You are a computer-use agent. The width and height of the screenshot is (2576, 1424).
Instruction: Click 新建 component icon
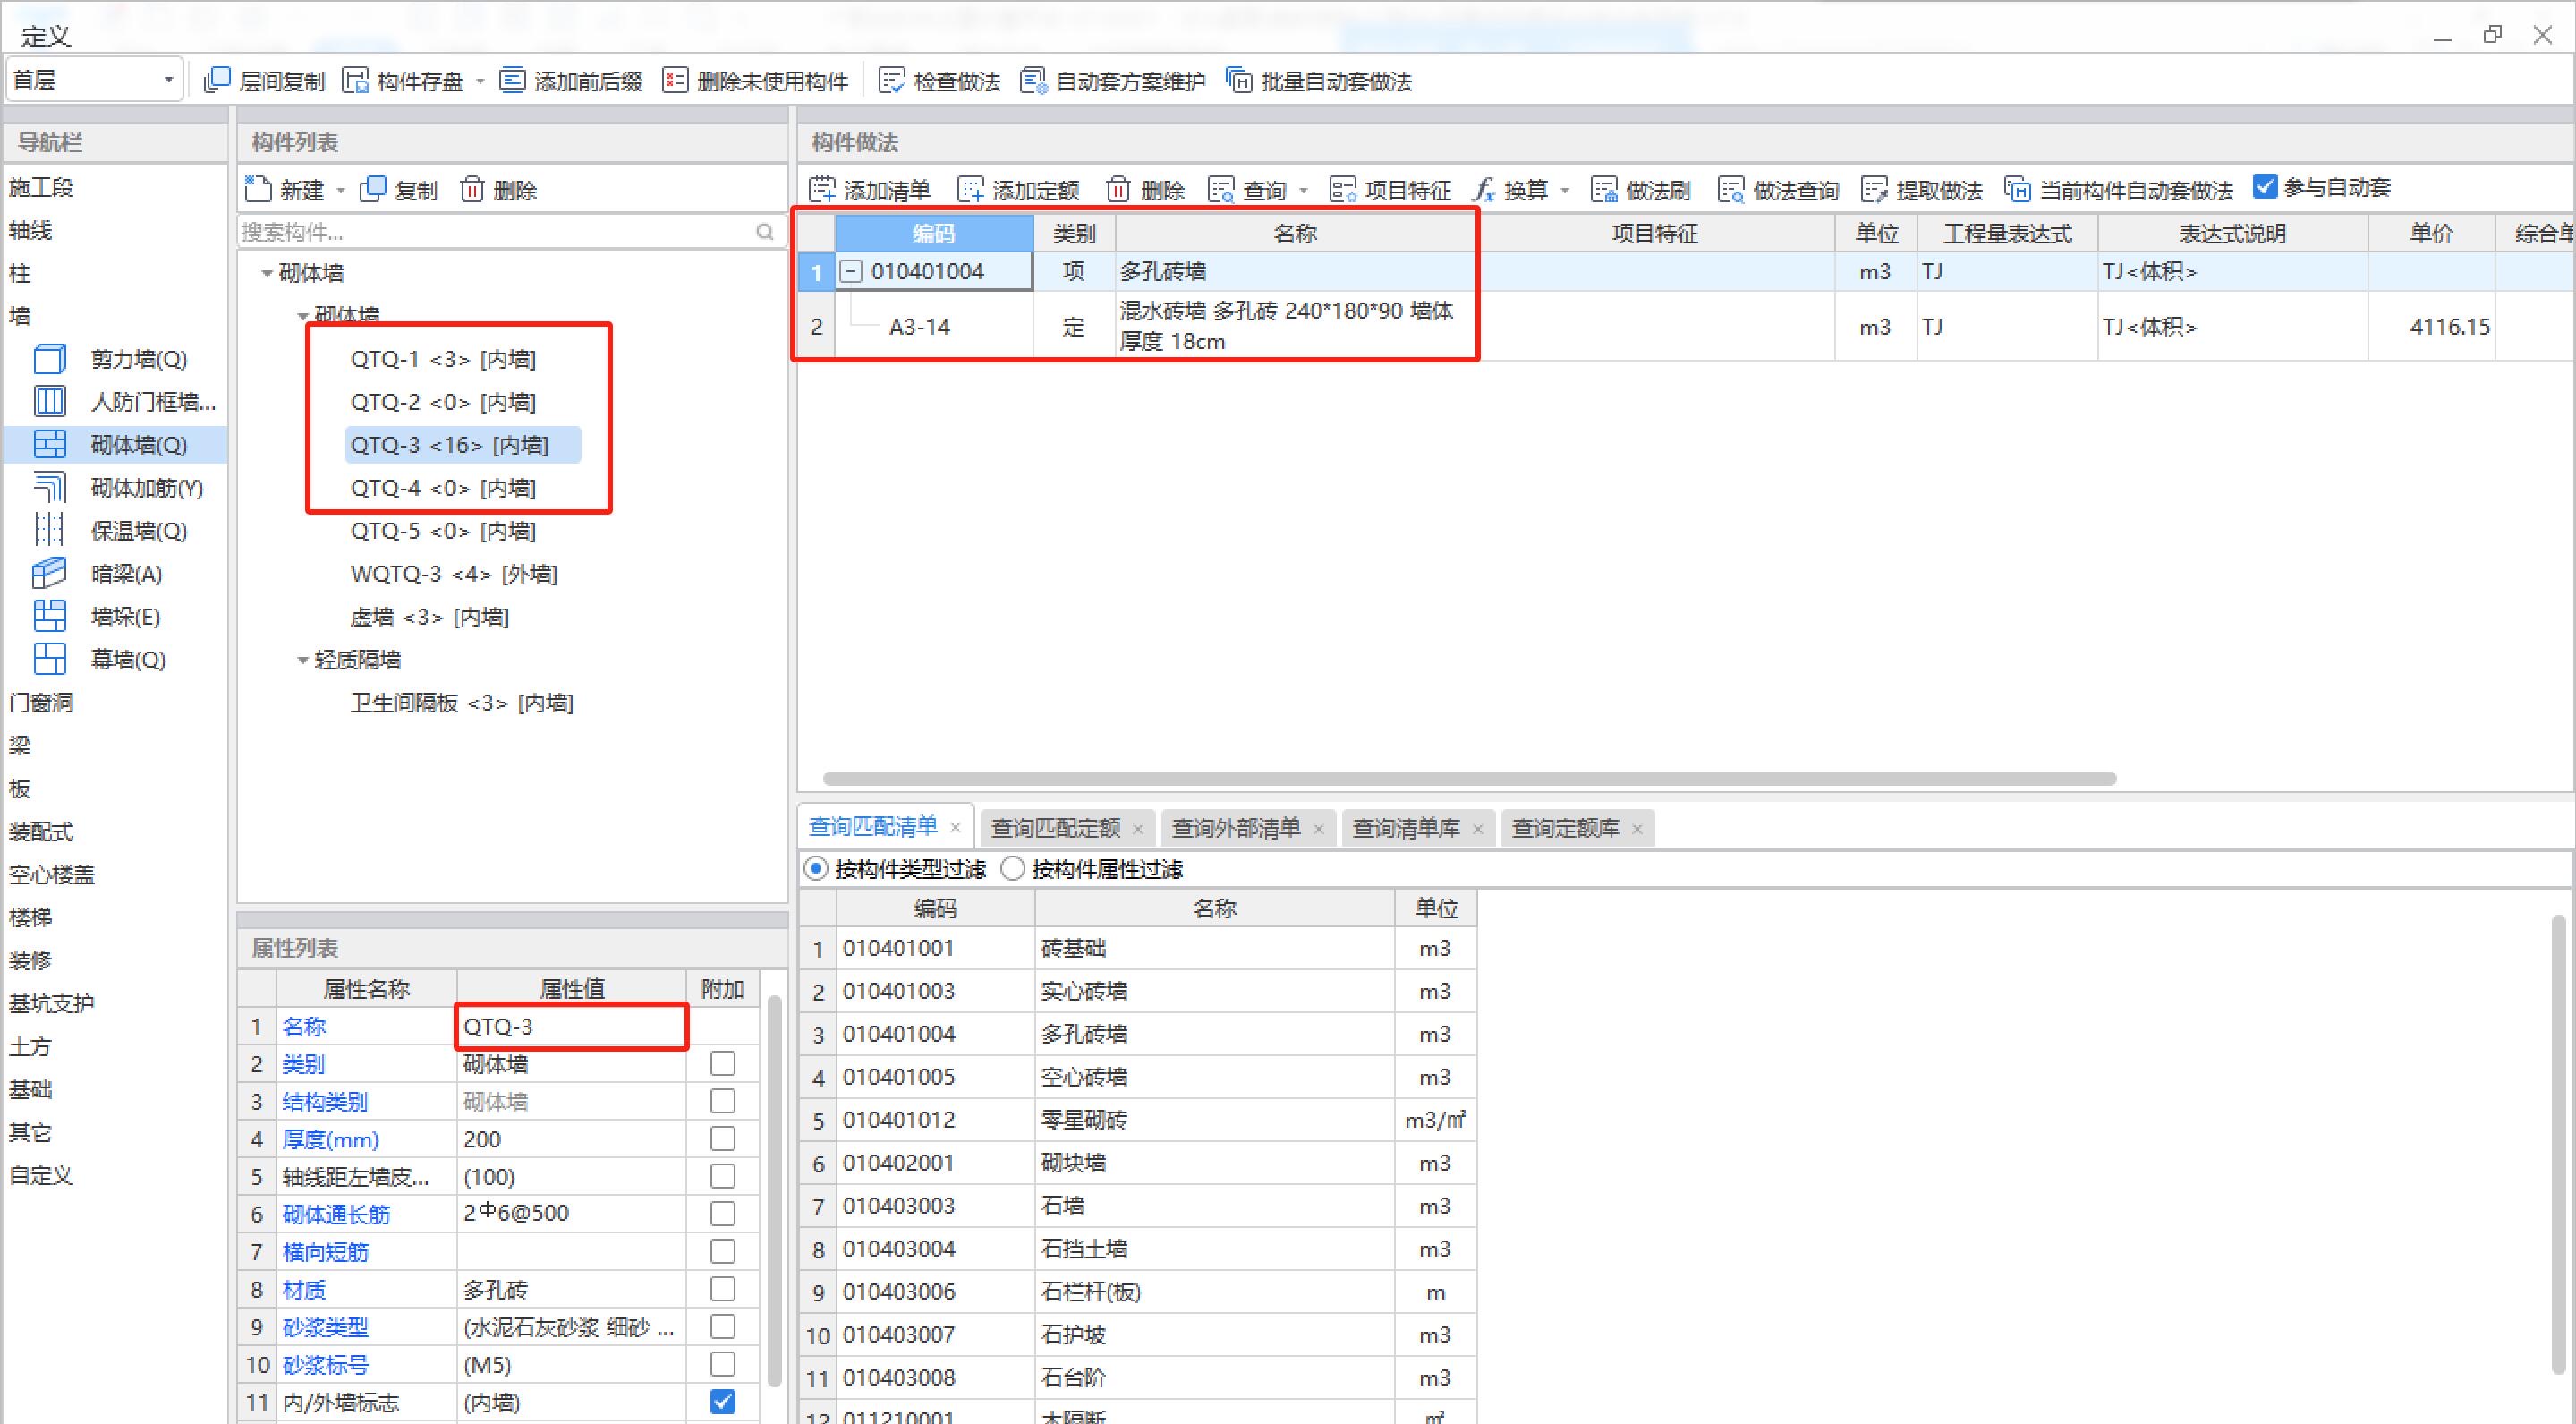(x=258, y=188)
